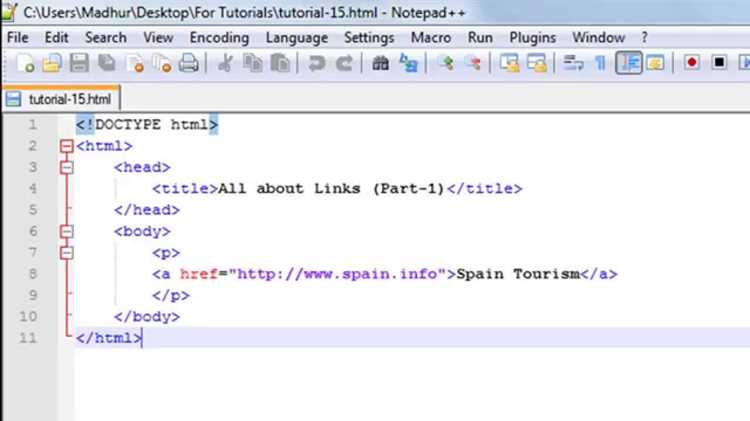Viewport: 750px width, 421px height.
Task: Open the Plugins menu
Action: click(x=532, y=38)
